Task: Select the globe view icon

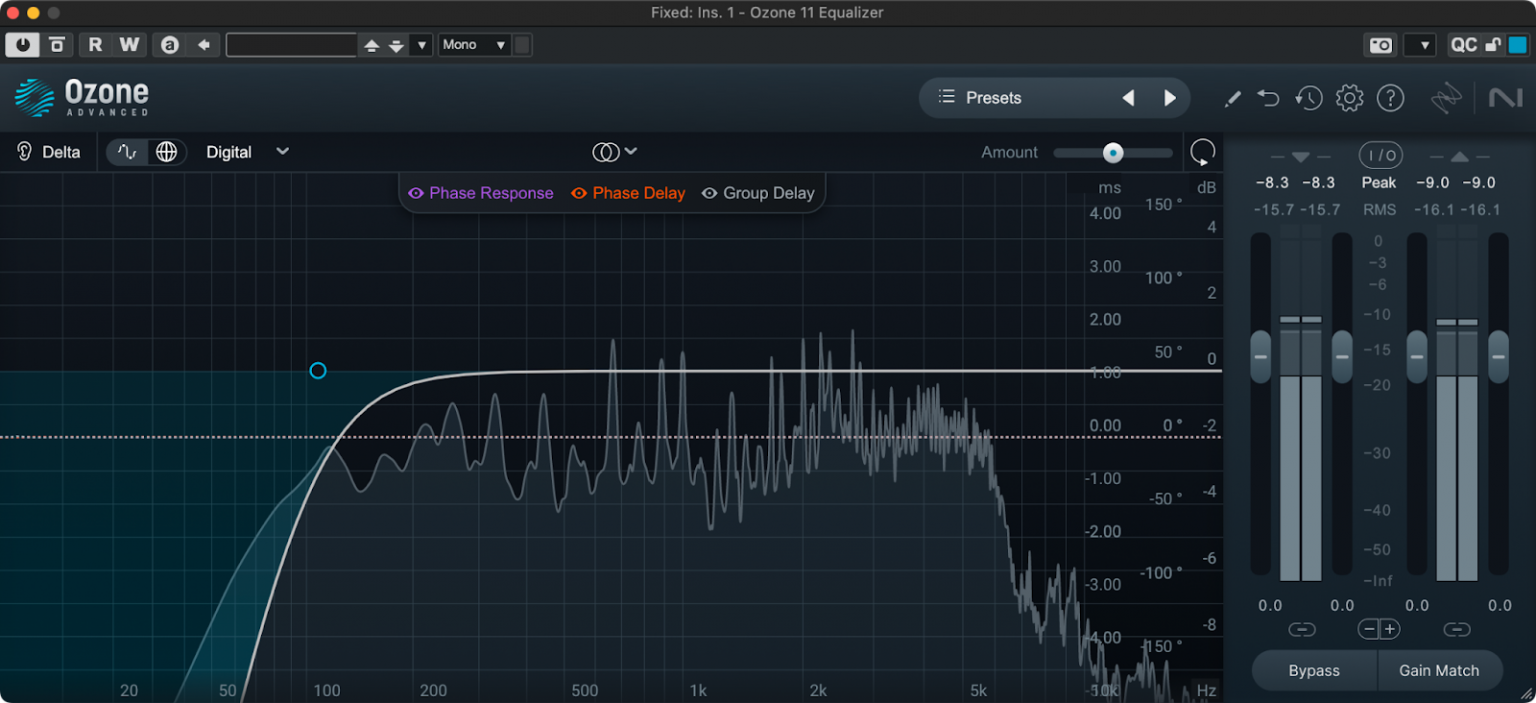Action: point(166,152)
